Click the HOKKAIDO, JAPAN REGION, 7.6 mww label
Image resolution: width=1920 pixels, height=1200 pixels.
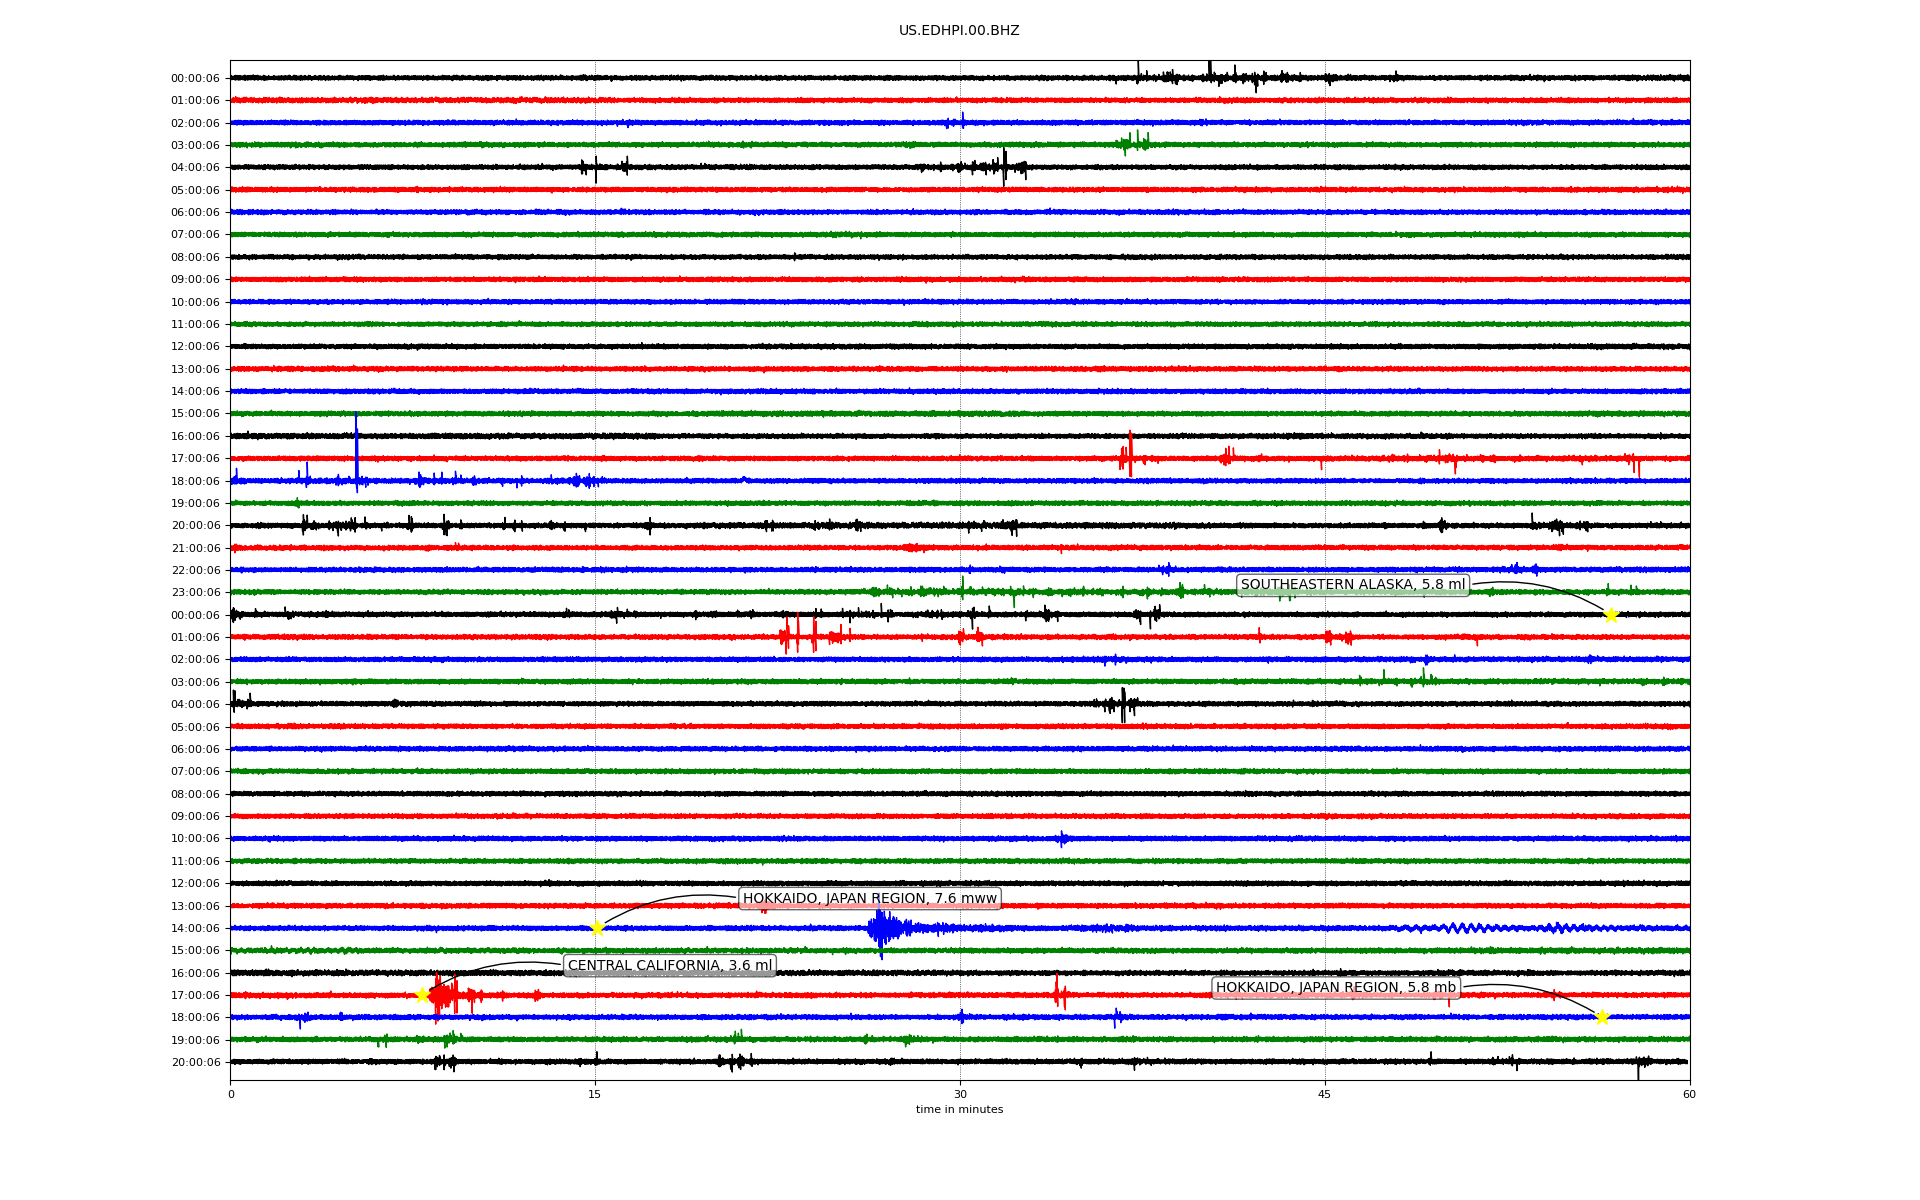tap(869, 898)
